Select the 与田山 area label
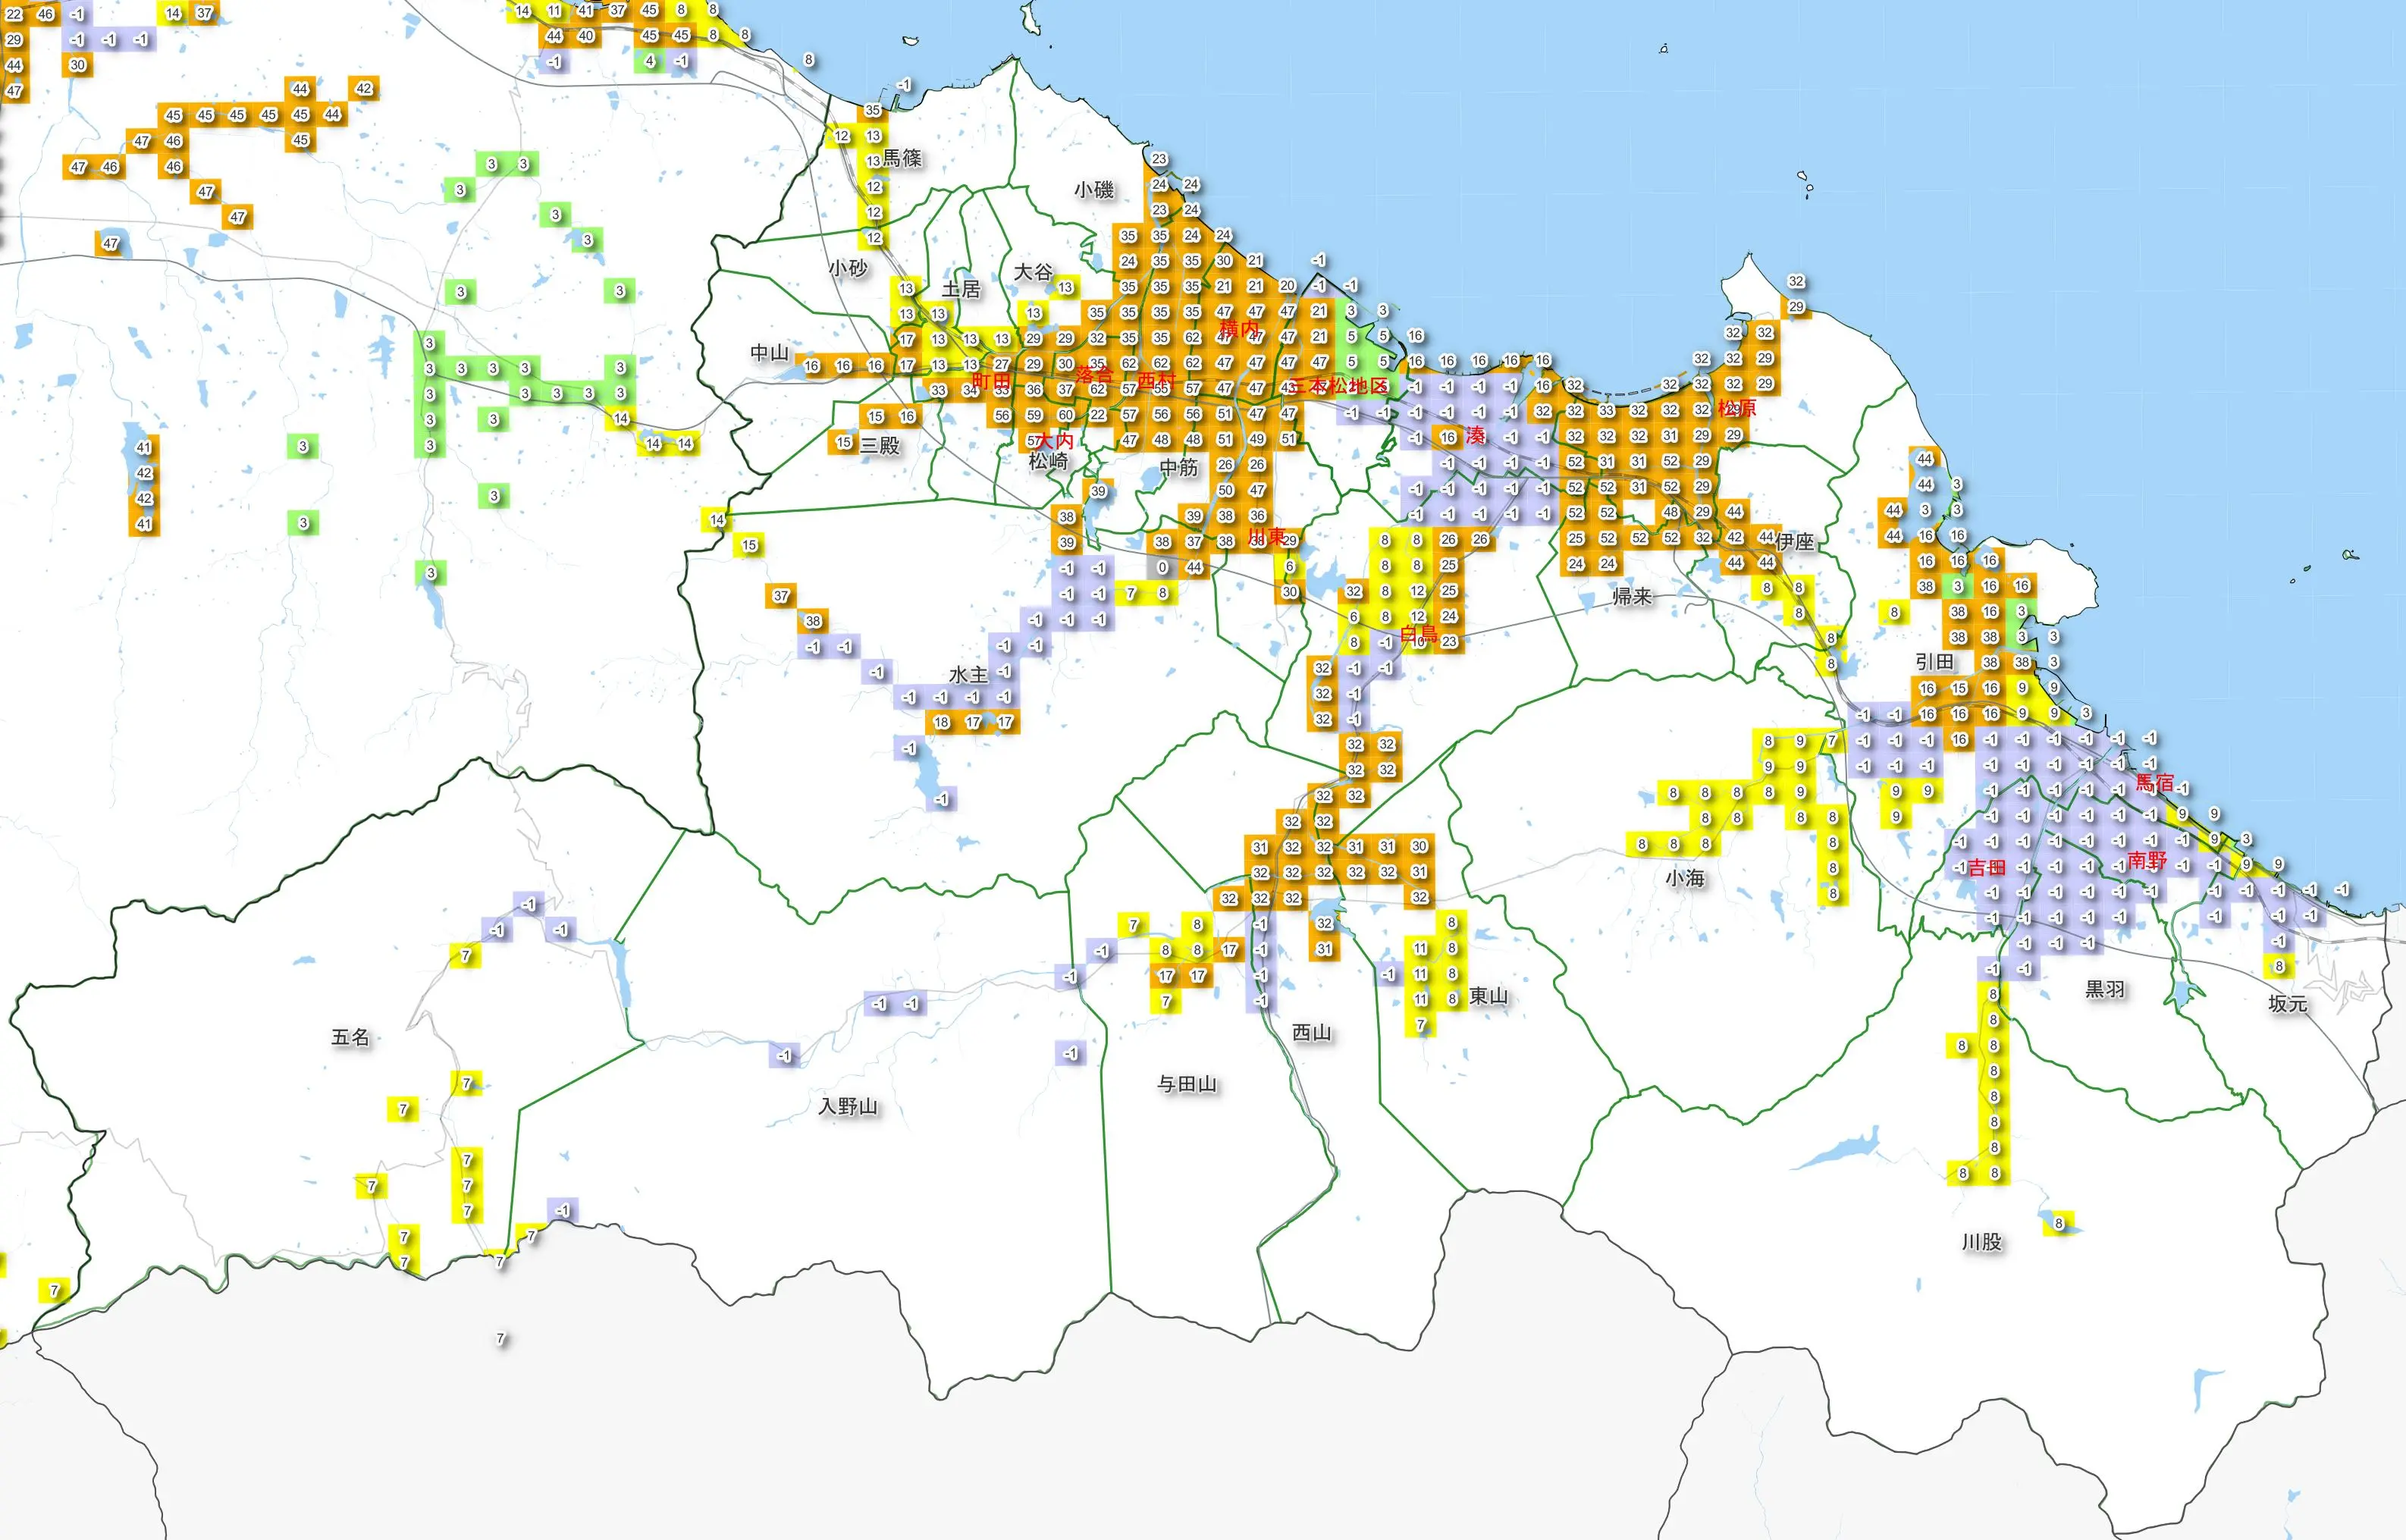 (1186, 1084)
